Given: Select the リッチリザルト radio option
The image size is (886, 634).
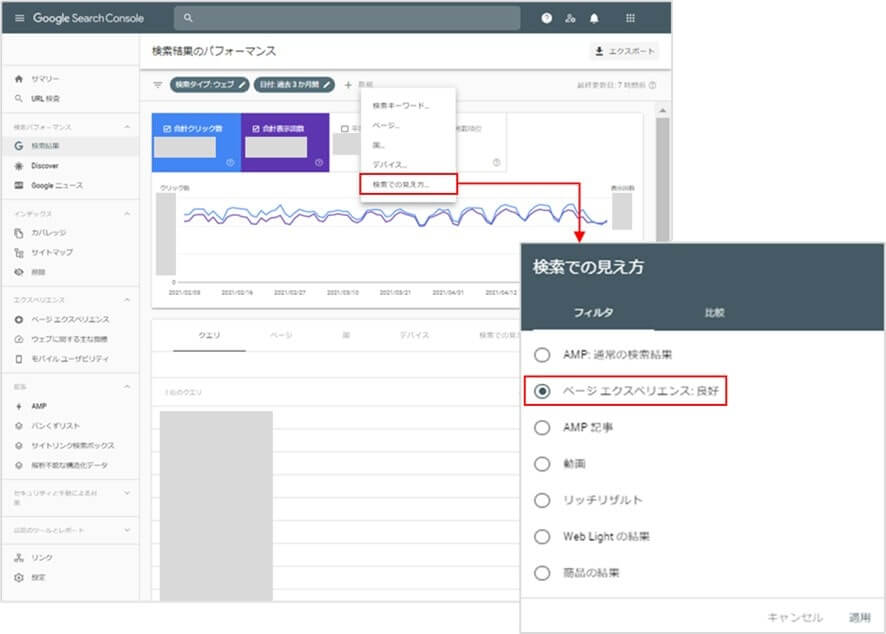Looking at the screenshot, I should coord(542,500).
